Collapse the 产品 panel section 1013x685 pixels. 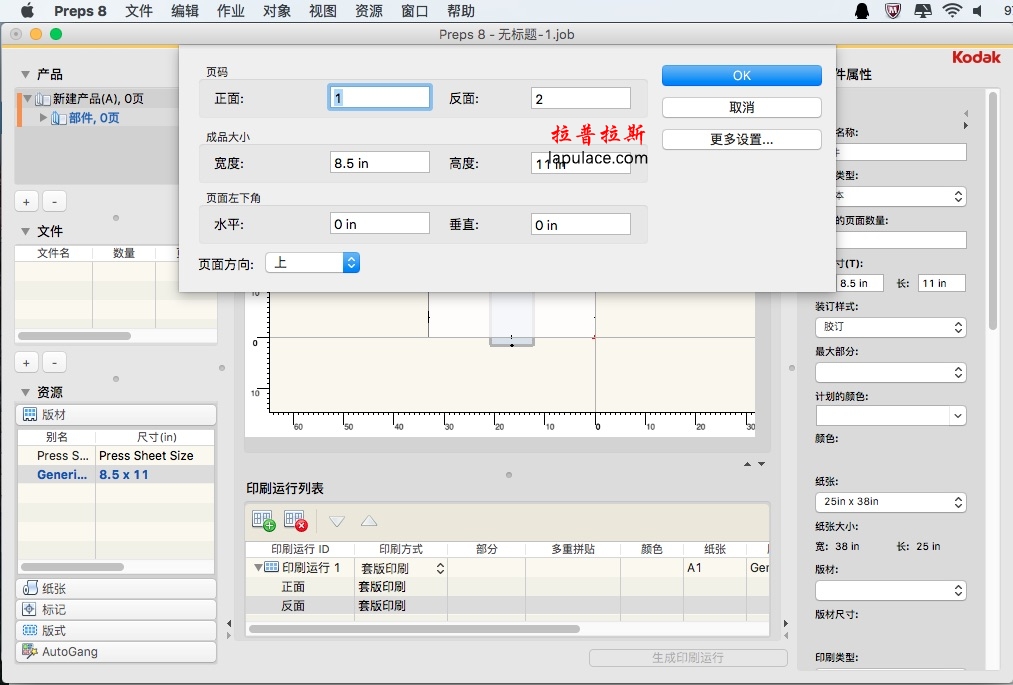click(26, 74)
